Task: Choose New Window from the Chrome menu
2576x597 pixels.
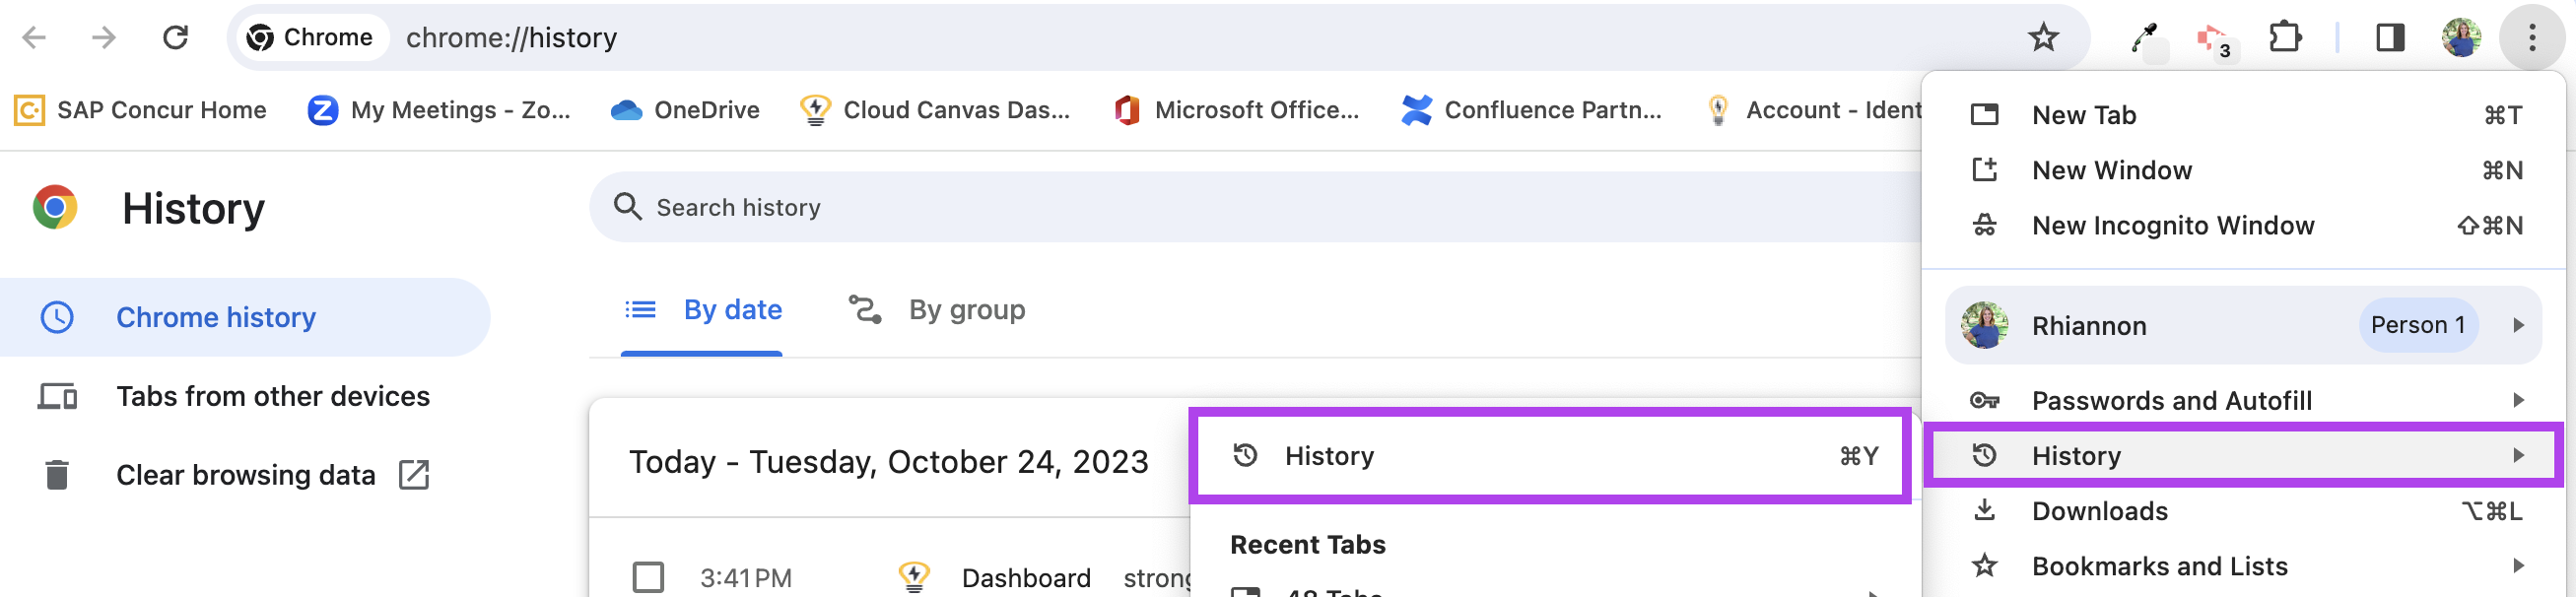Action: pyautogui.click(x=2244, y=170)
